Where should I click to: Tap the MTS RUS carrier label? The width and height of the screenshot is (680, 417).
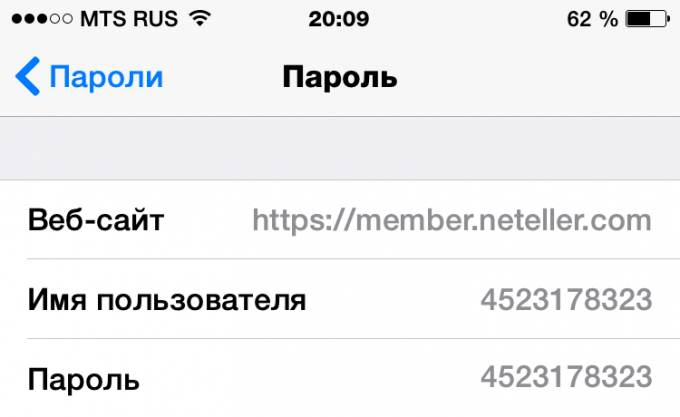click(x=129, y=19)
